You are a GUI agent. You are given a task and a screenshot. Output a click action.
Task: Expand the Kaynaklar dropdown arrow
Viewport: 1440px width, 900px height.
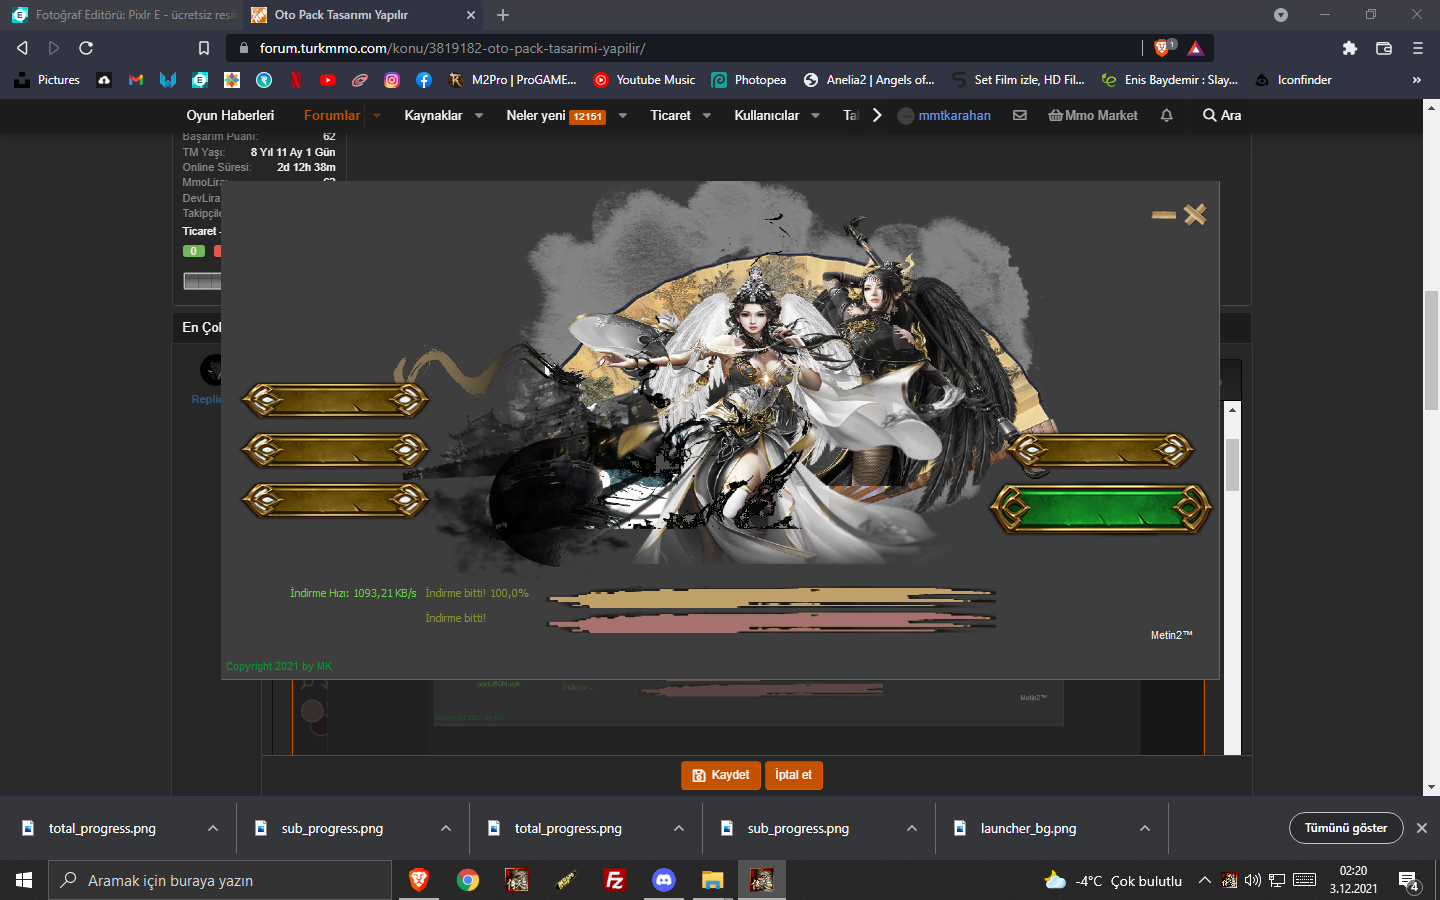pyautogui.click(x=479, y=116)
